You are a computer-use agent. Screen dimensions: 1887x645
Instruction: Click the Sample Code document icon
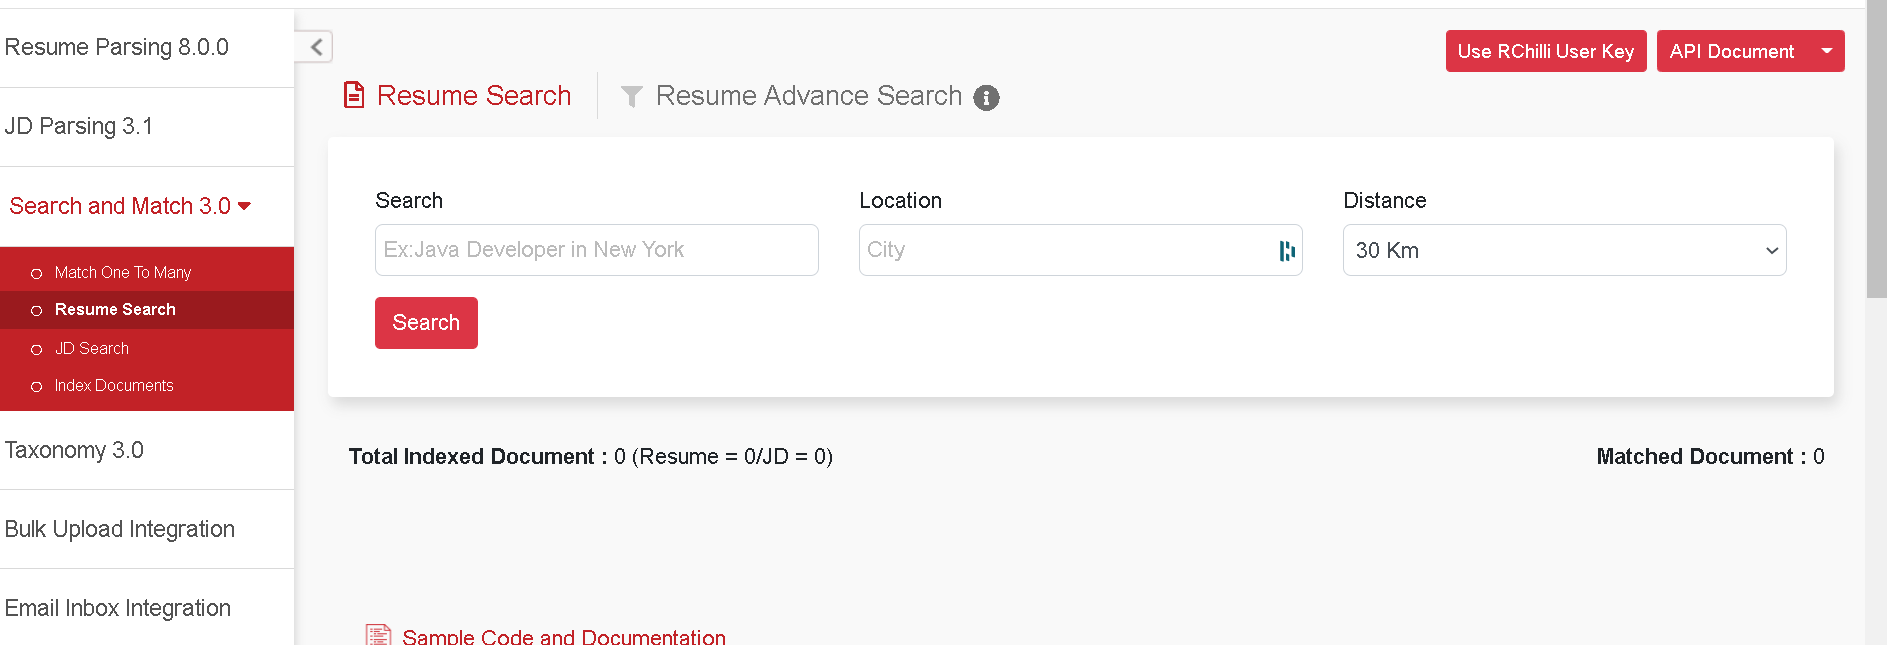(x=378, y=635)
